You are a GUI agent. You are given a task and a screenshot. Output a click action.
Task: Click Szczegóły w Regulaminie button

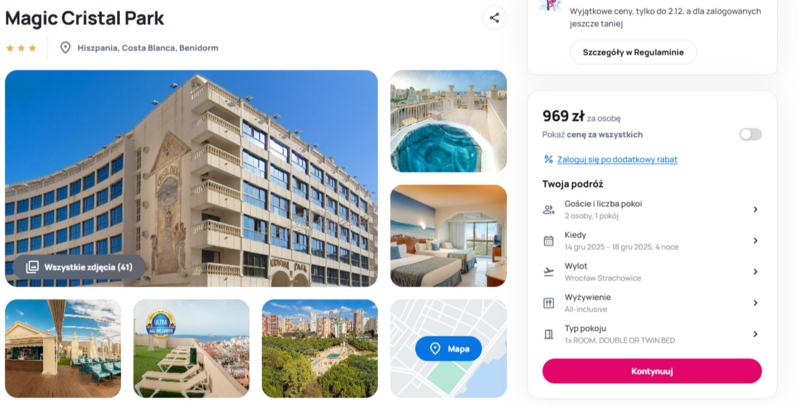pos(633,52)
